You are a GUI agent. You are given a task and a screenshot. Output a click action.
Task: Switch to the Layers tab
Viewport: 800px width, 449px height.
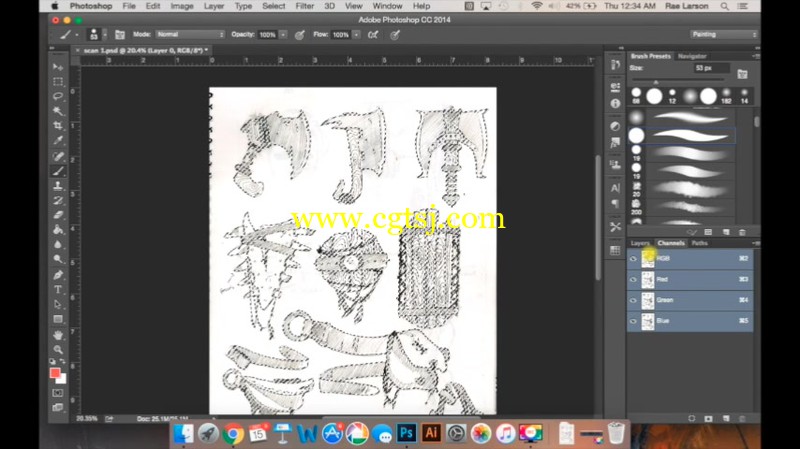tap(640, 243)
